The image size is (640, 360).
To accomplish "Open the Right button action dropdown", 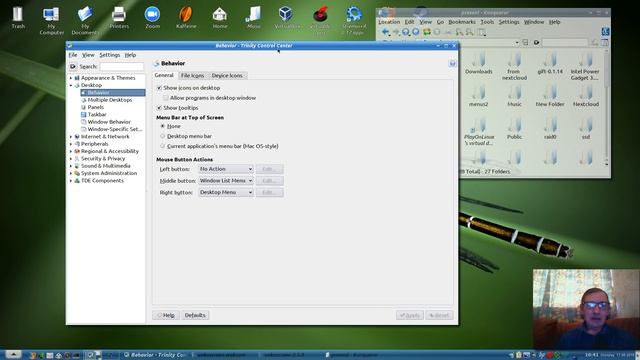I will pyautogui.click(x=226, y=192).
